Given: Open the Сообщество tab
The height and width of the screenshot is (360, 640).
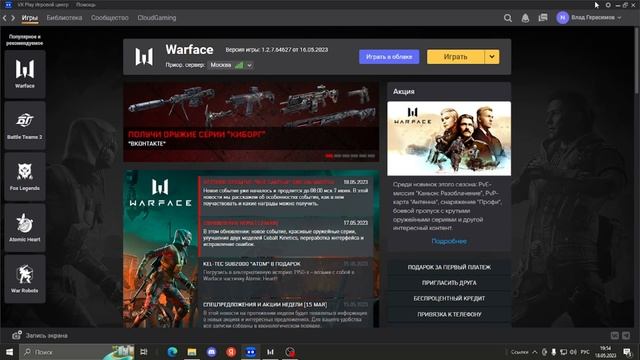Looking at the screenshot, I should click(110, 18).
